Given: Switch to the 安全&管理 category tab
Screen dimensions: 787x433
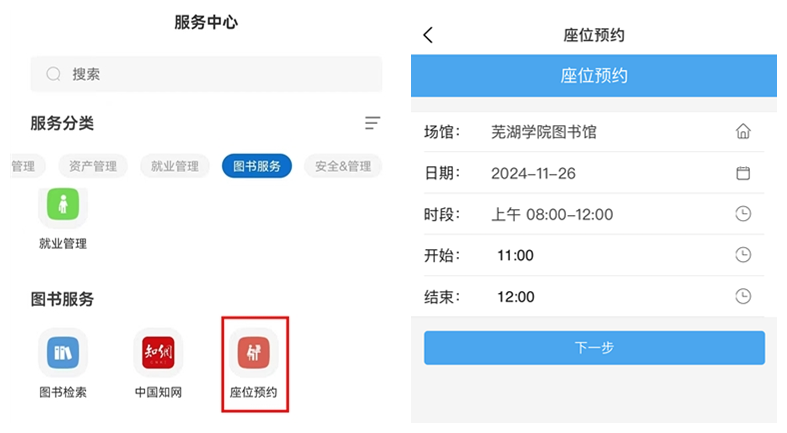Looking at the screenshot, I should [x=342, y=166].
